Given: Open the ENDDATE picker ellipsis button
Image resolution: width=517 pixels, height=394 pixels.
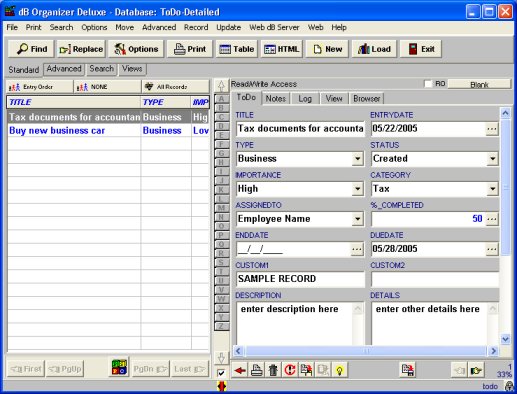Looking at the screenshot, I should [357, 249].
